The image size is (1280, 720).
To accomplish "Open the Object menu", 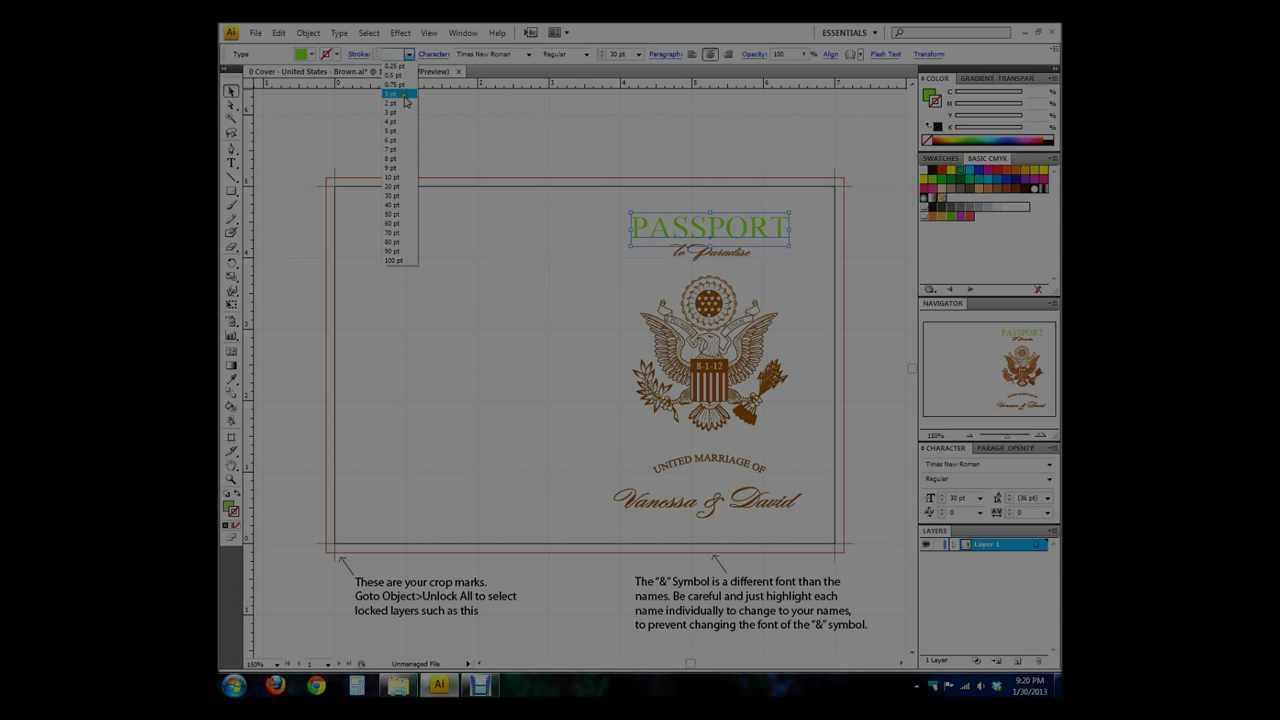I will point(308,33).
